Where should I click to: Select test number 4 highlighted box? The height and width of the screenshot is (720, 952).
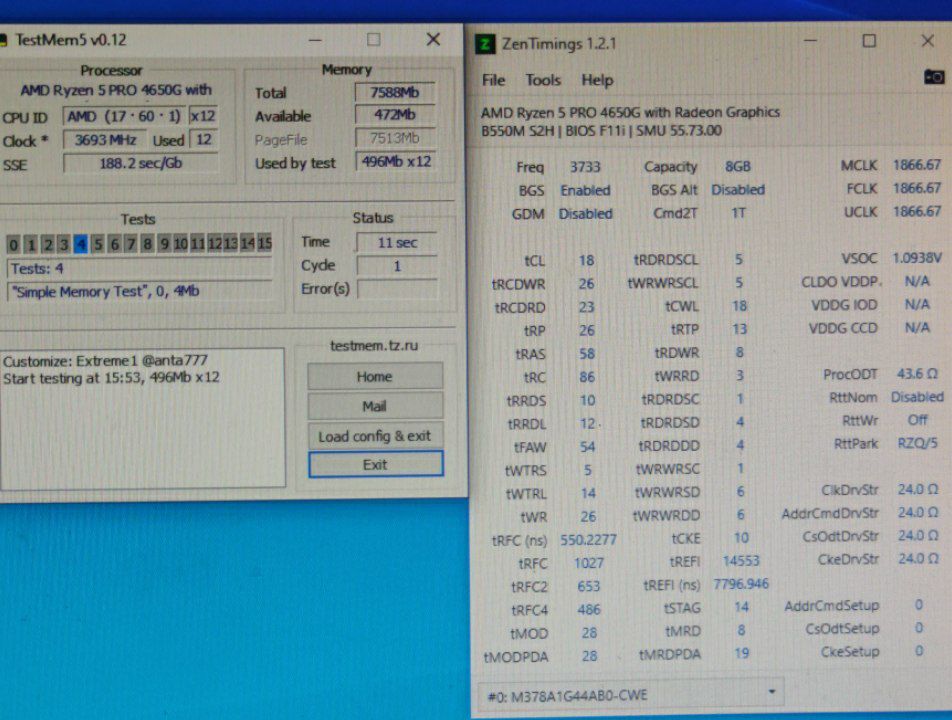(x=80, y=244)
